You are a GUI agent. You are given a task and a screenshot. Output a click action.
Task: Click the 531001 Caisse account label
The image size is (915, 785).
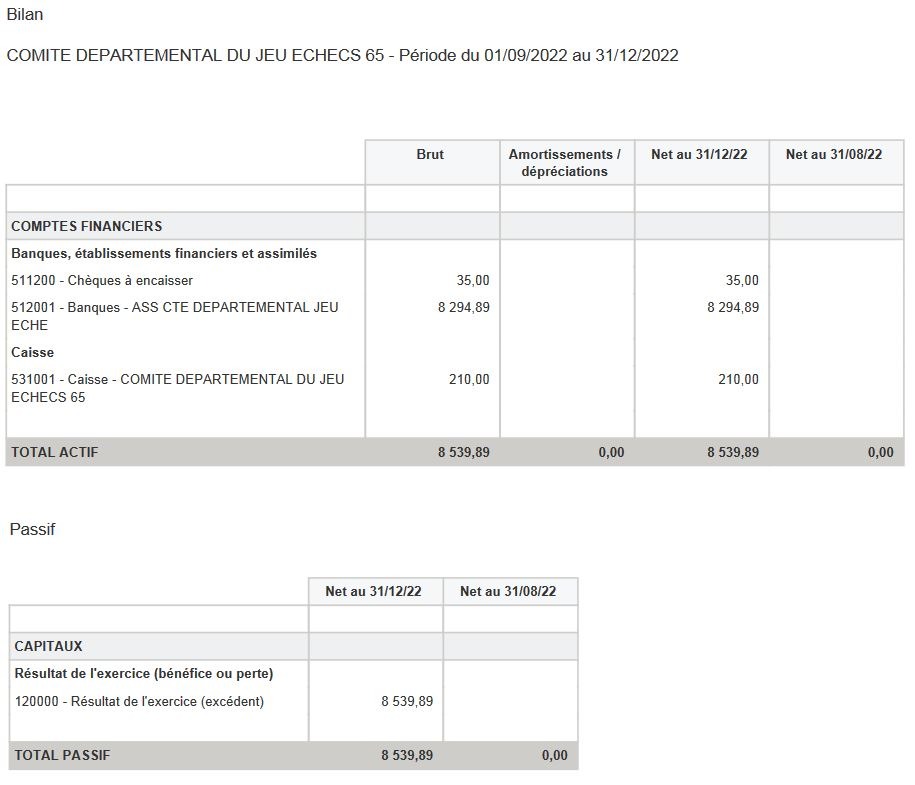tap(177, 388)
